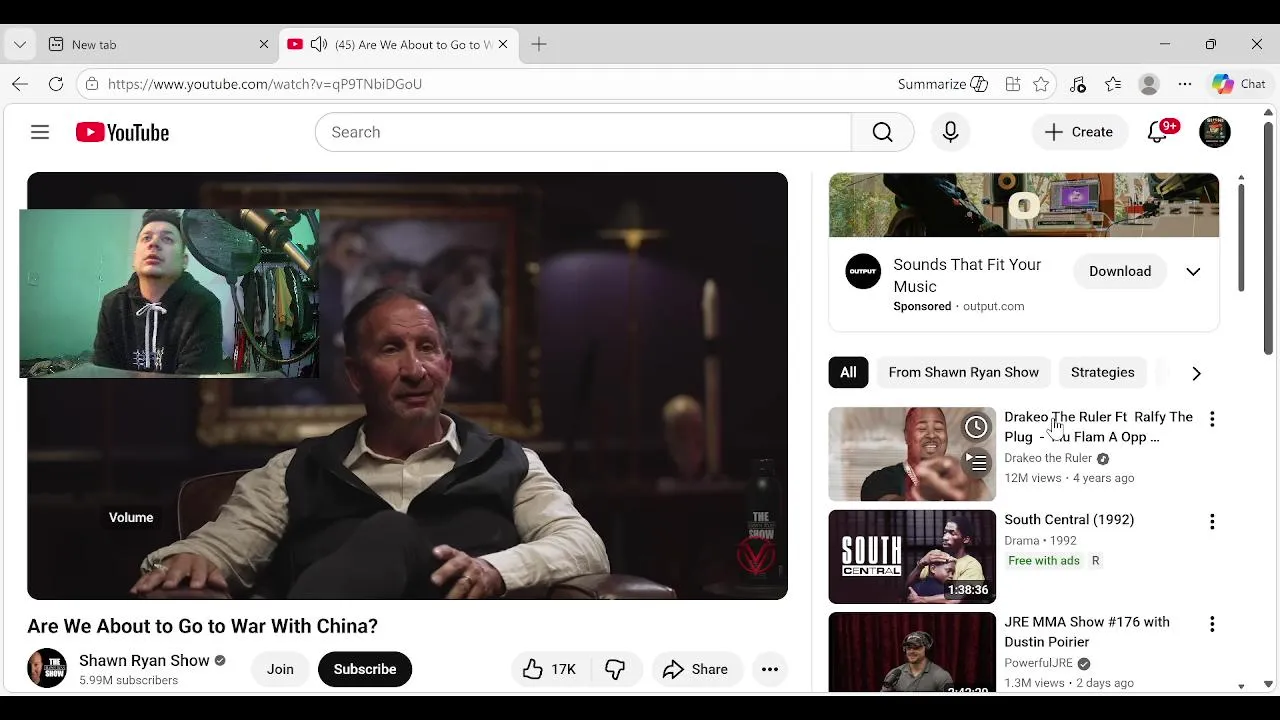Viewport: 1280px width, 720px height.
Task: Open options for JRE MMA Show video
Action: [x=1212, y=624]
